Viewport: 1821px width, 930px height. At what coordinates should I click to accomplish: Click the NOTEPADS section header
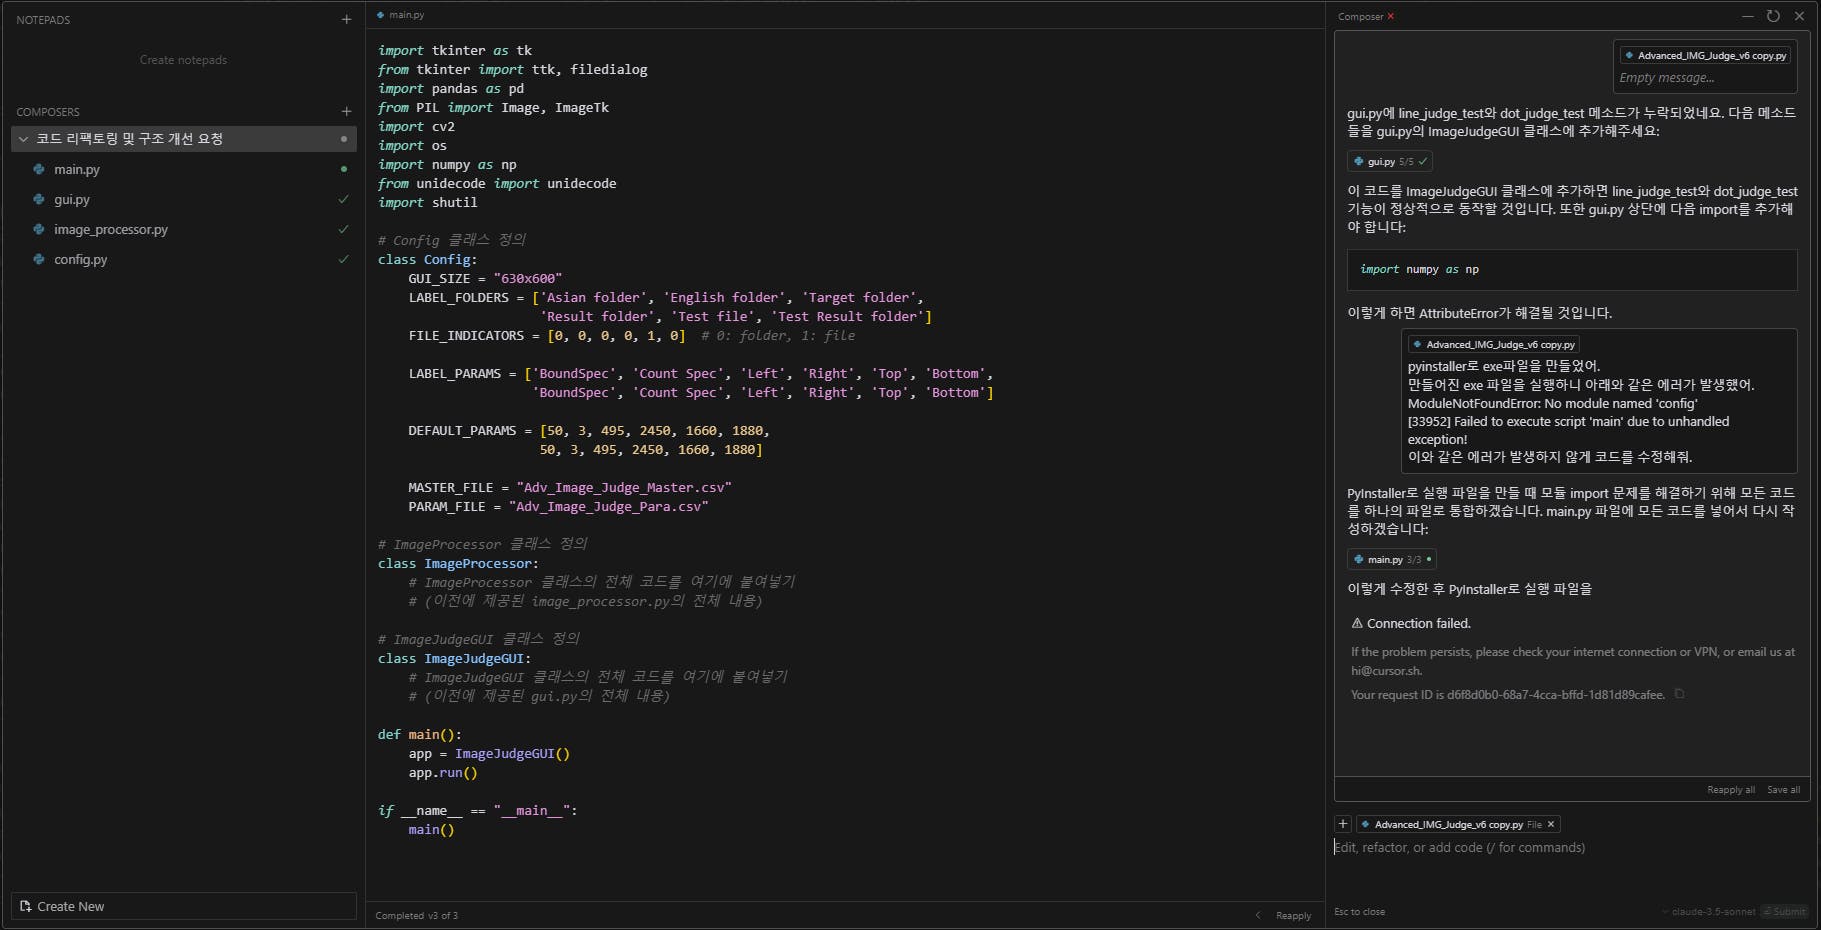(x=43, y=19)
